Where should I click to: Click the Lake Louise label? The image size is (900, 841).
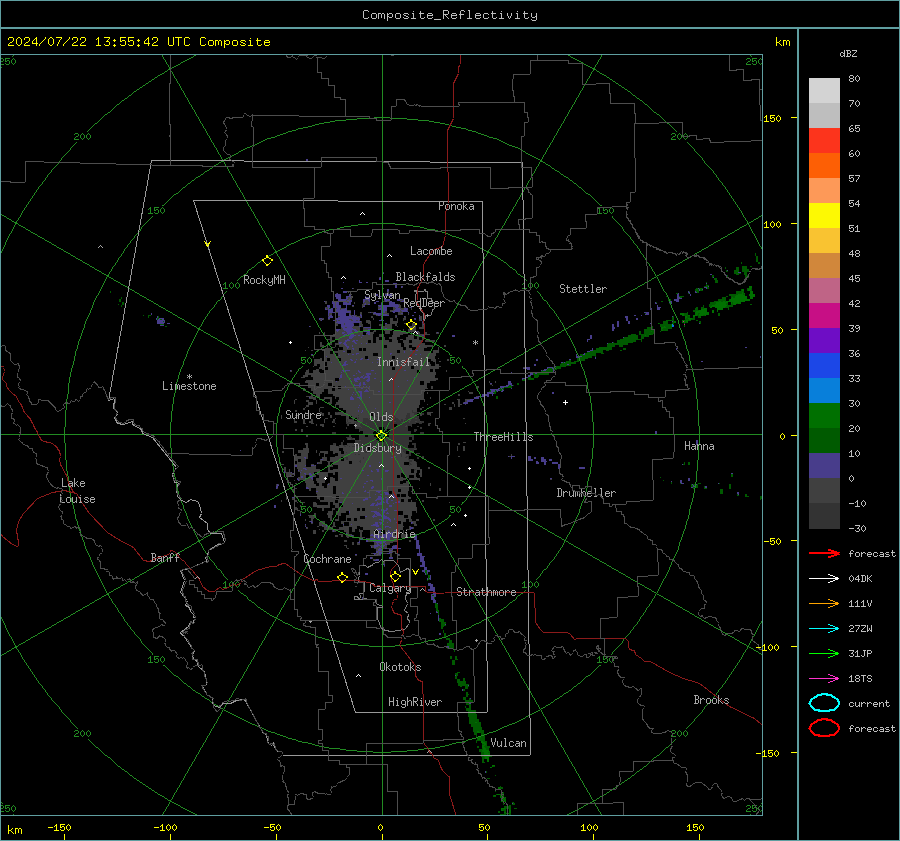(x=77, y=491)
